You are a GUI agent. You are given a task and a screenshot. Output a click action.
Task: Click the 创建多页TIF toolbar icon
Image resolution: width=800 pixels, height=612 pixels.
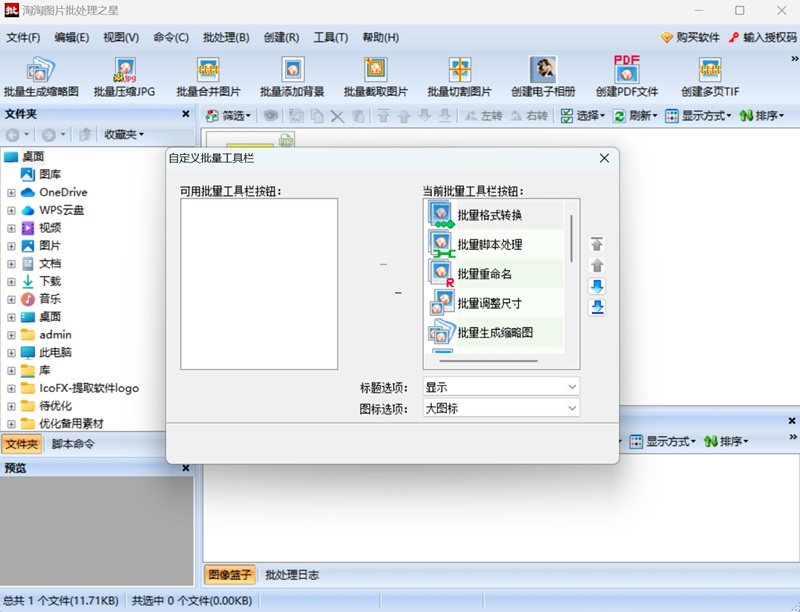[x=710, y=77]
